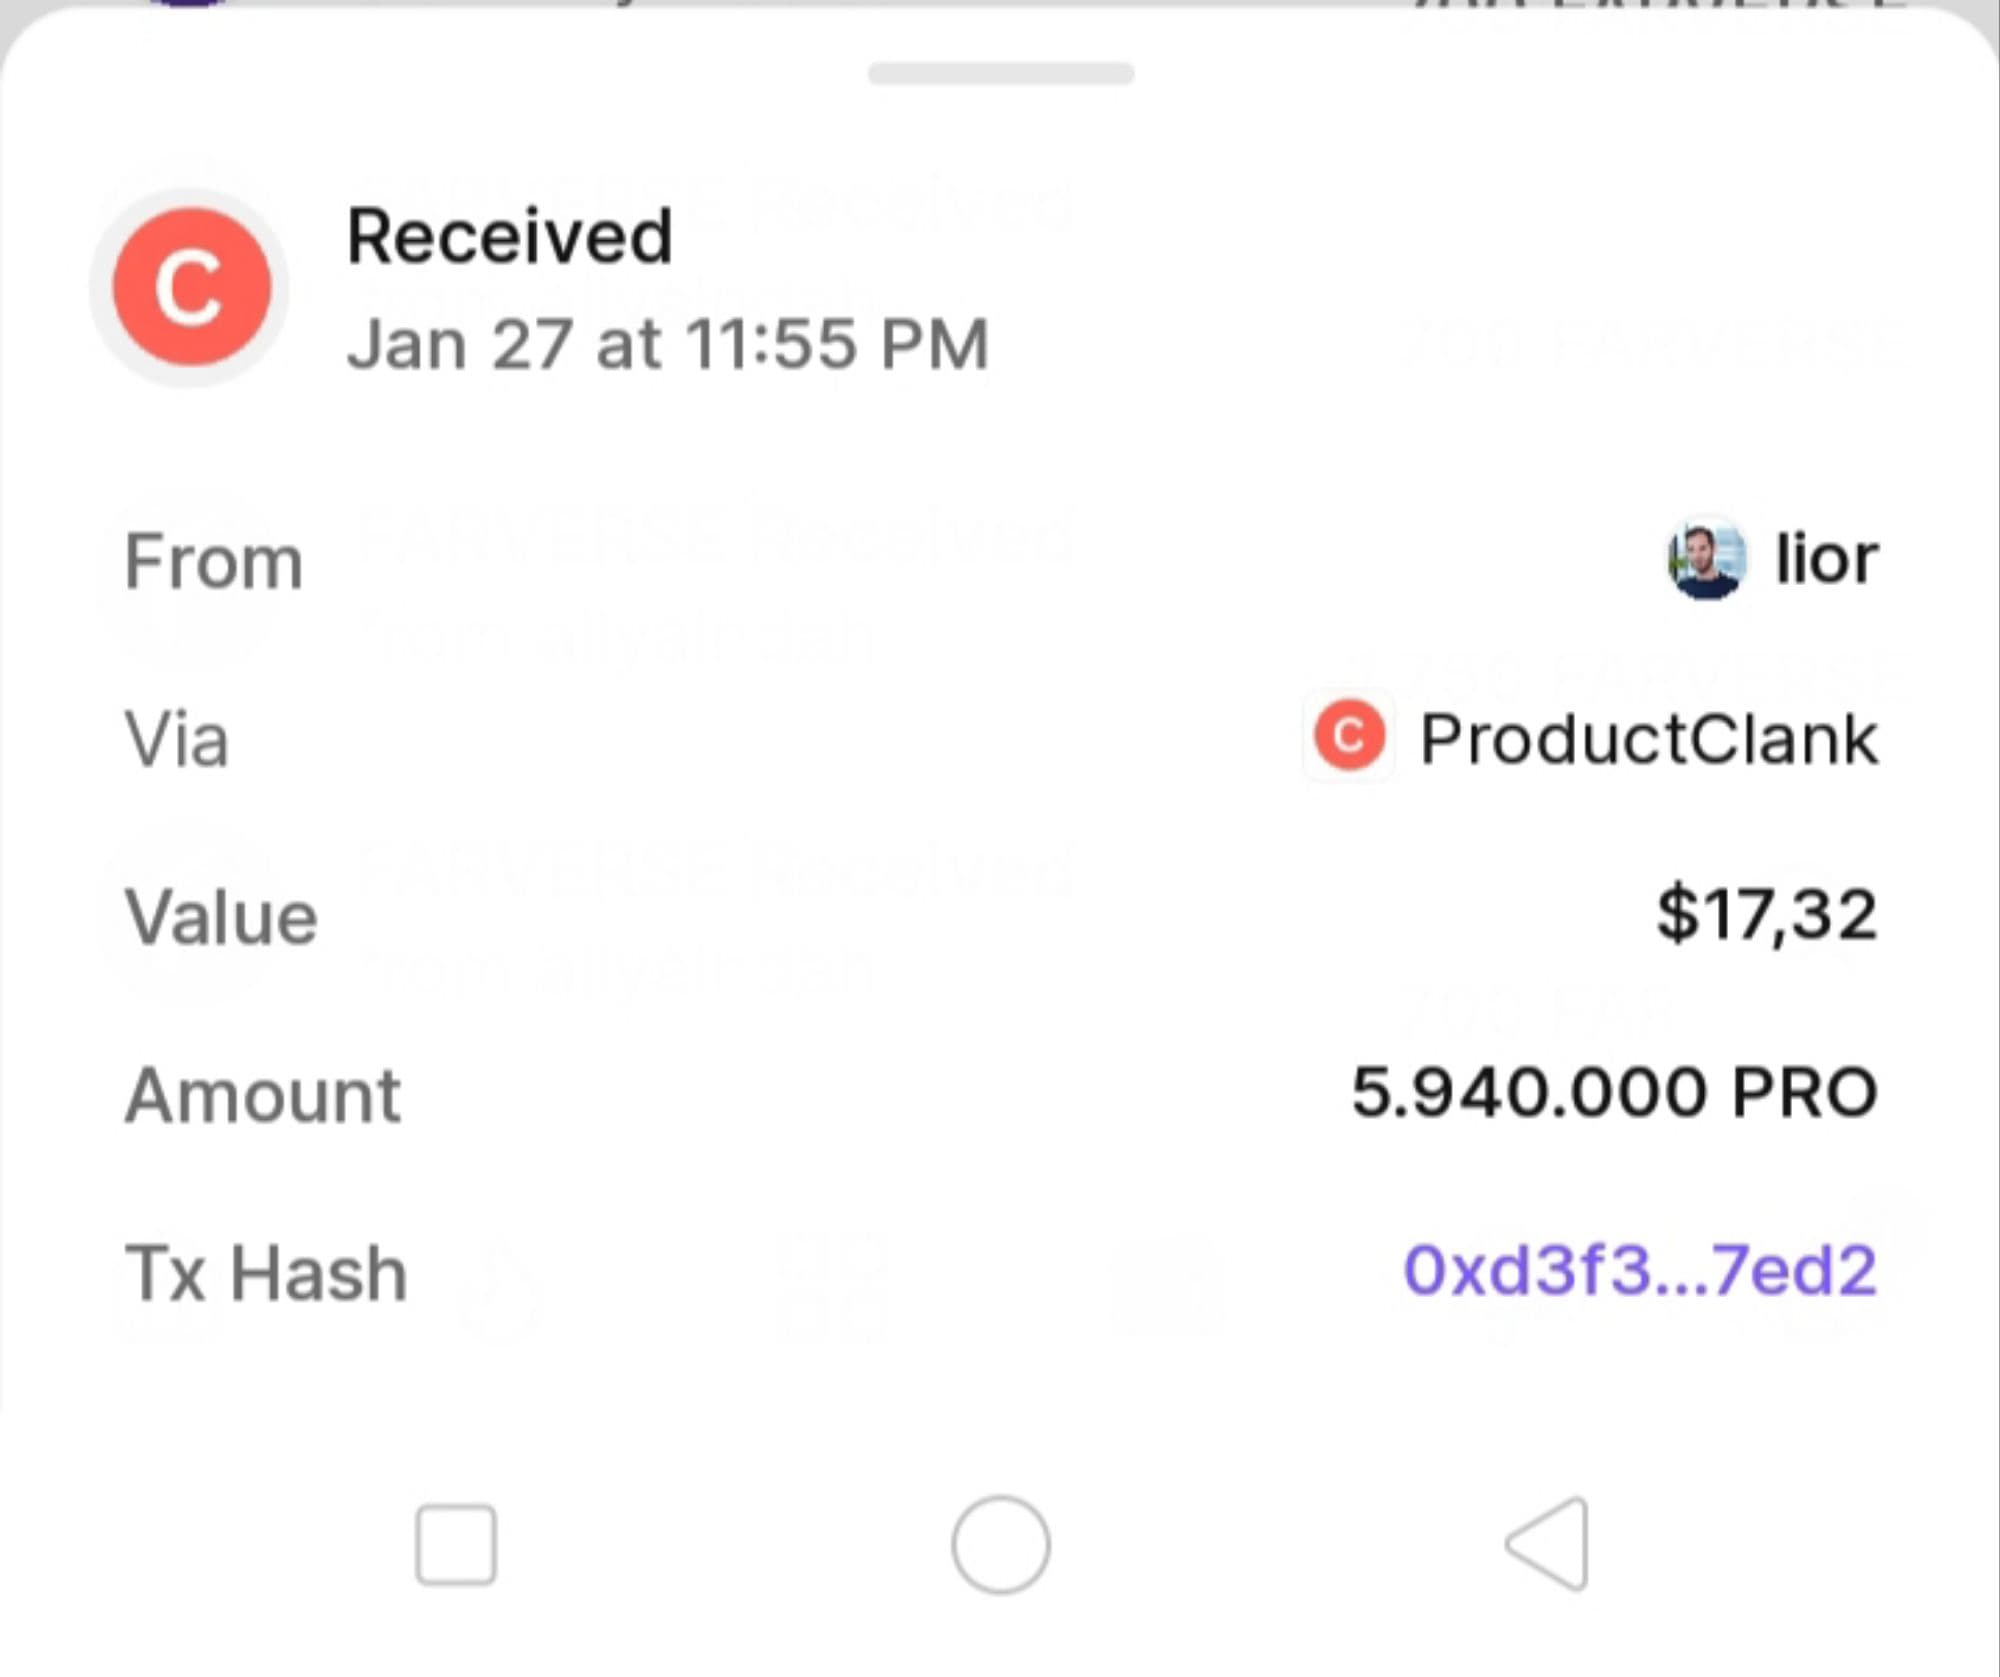Screen dimensions: 2000x1677
Task: Tap the large red ProductClank token icon
Action: pyautogui.click(x=191, y=287)
